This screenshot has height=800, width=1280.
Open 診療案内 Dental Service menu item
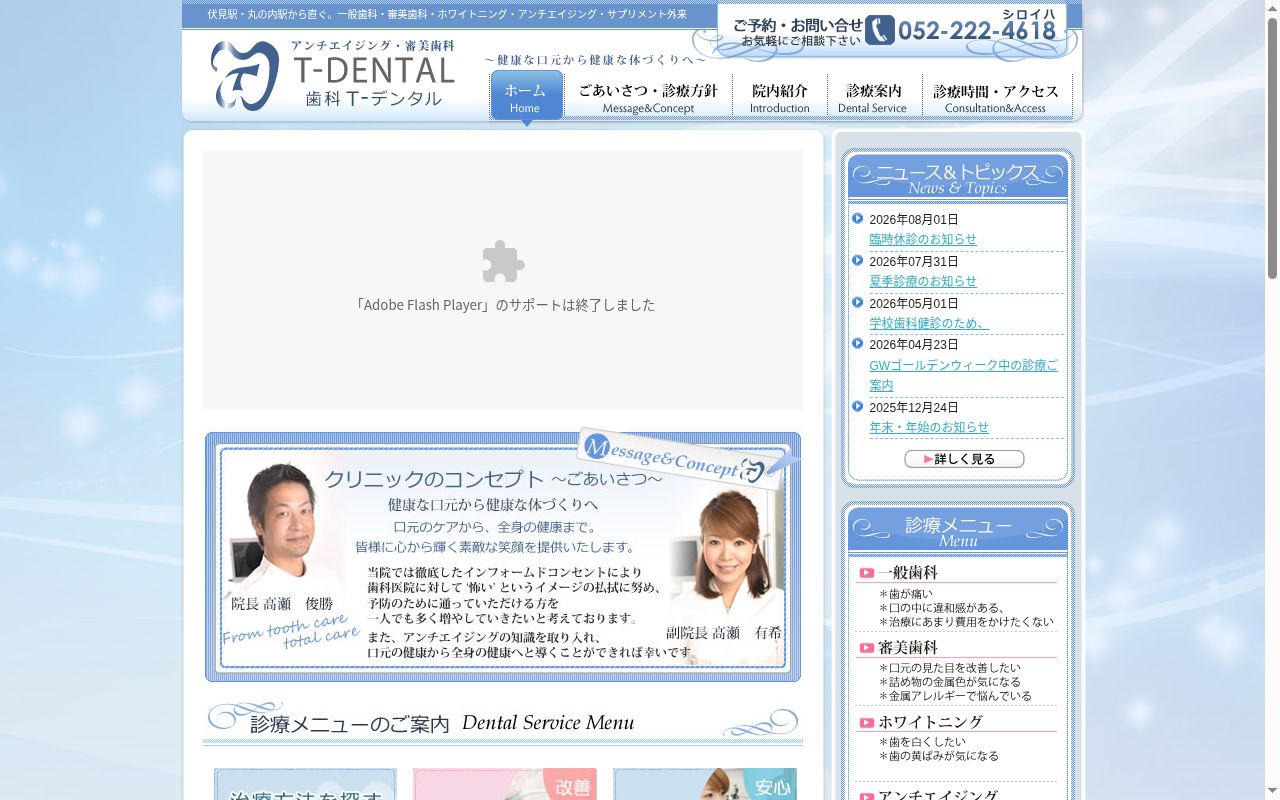874,97
